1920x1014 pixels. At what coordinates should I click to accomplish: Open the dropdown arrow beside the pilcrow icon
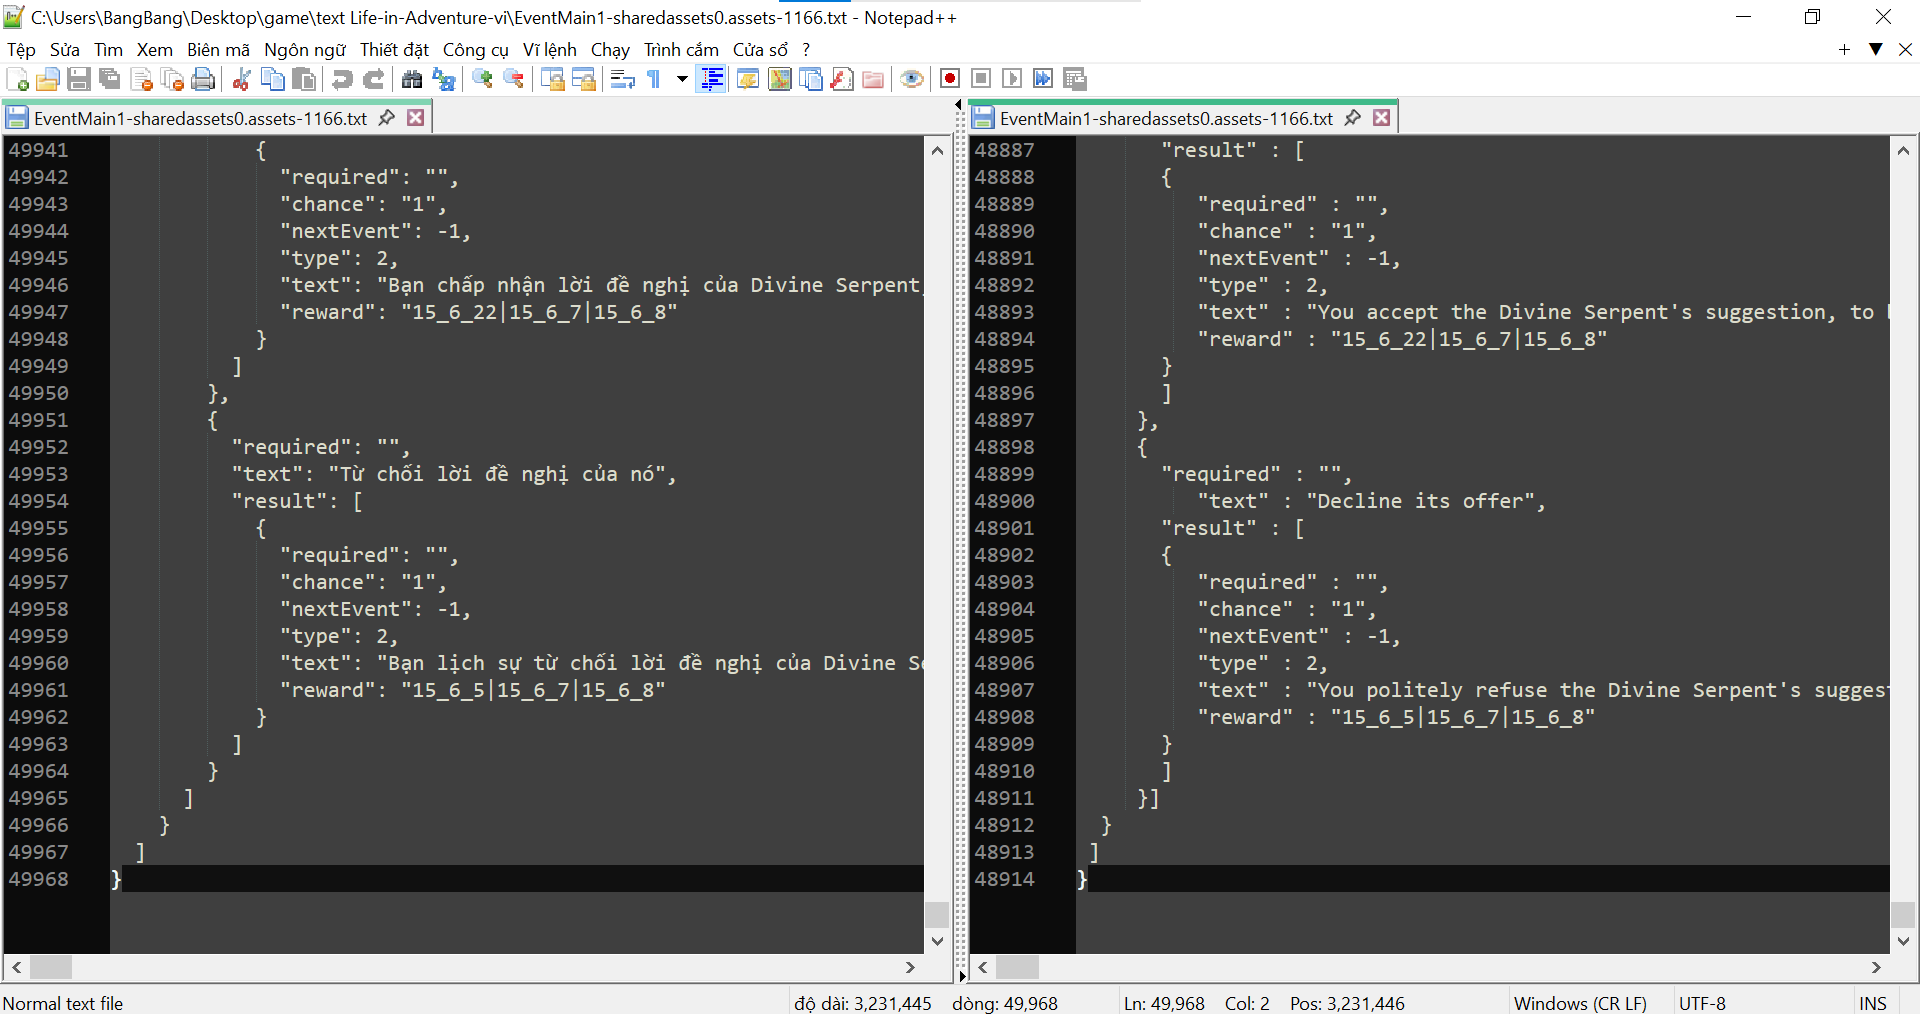(682, 79)
